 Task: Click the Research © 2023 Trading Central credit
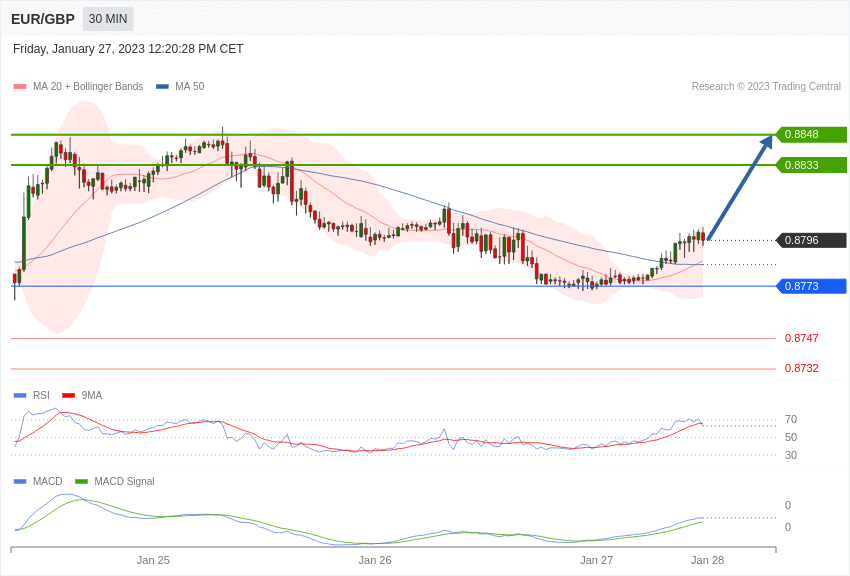click(766, 87)
